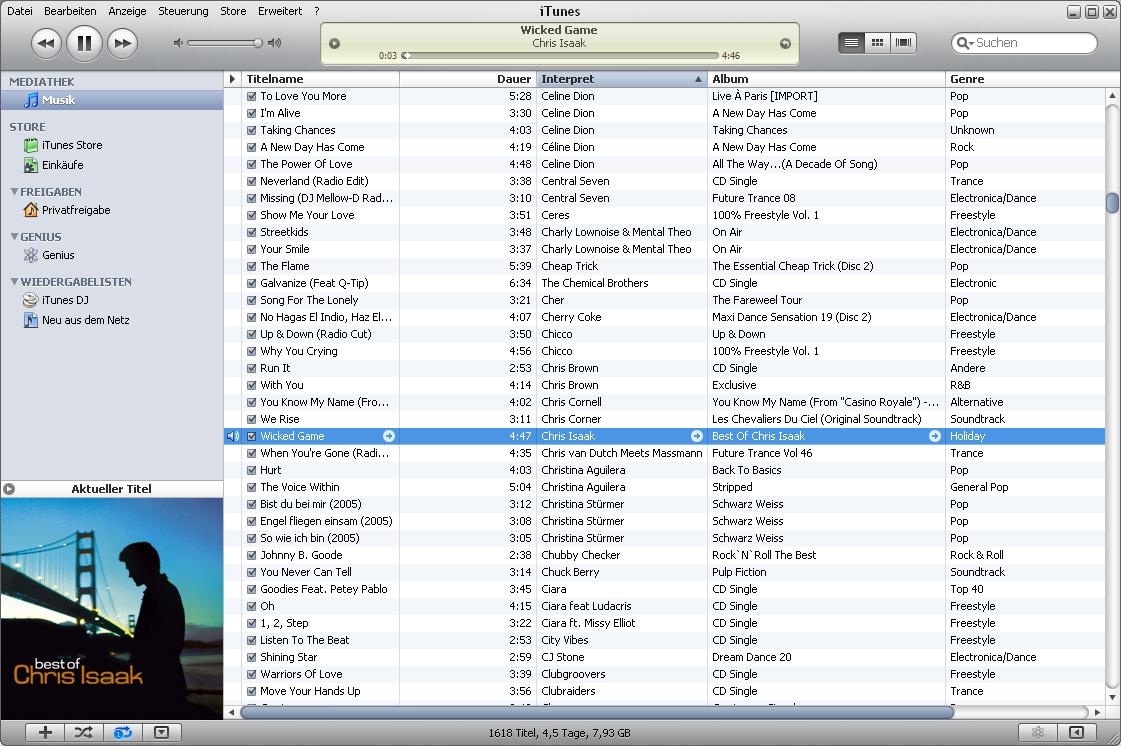
Task: Open the search field dropdown magnifier
Action: point(965,44)
